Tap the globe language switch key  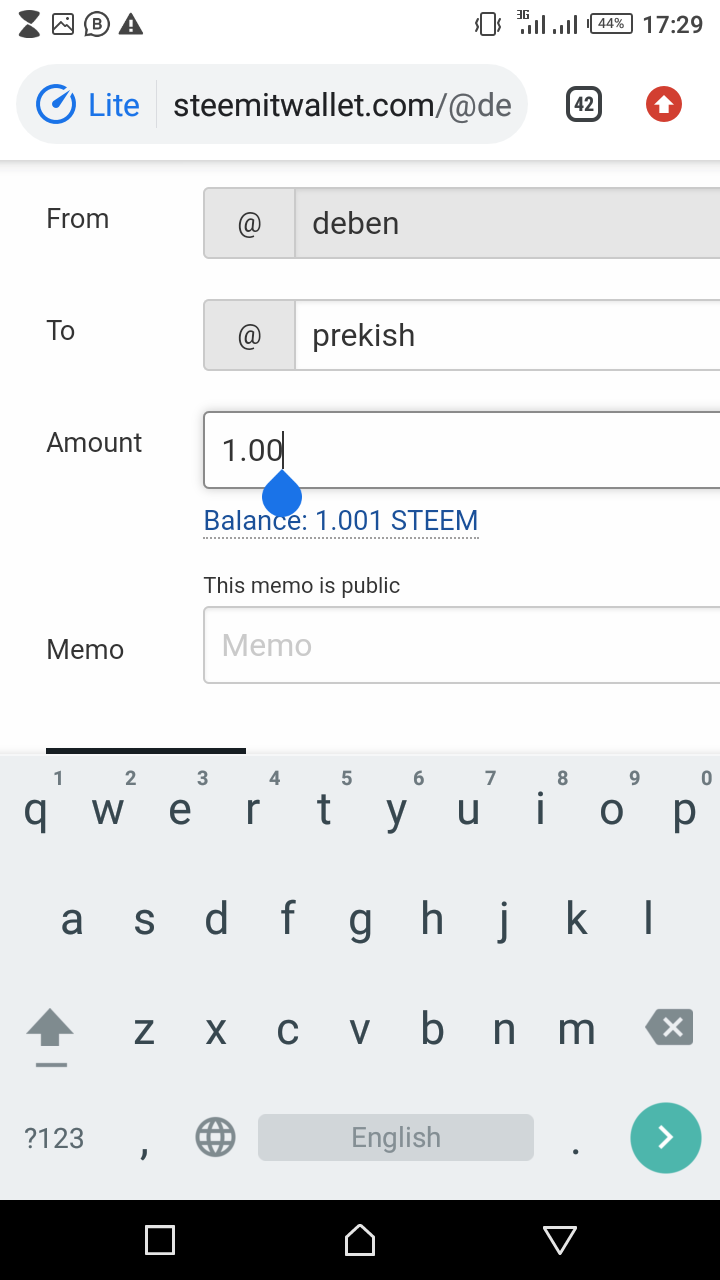tap(215, 1137)
